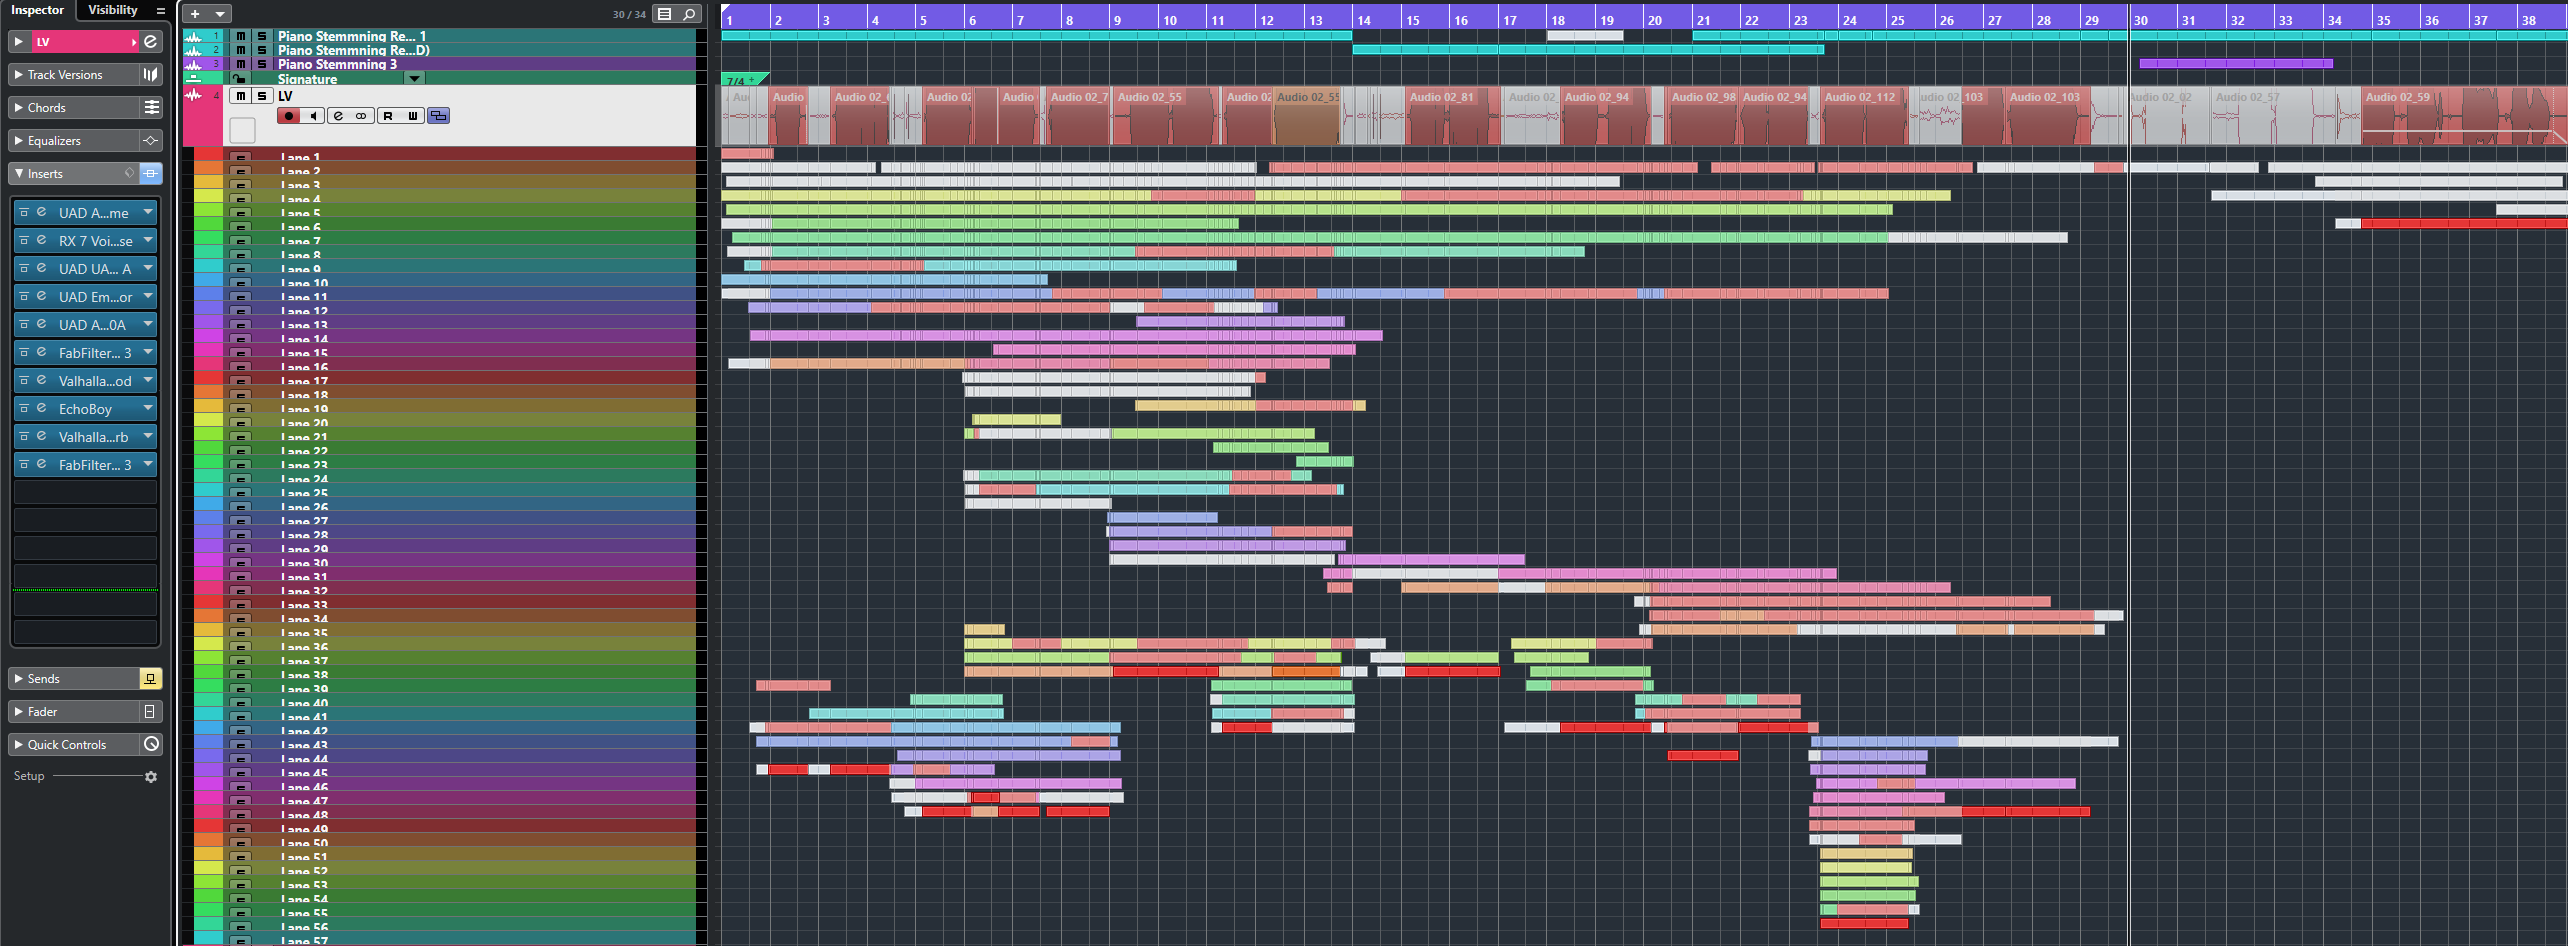Click the Add Track plus button
The width and height of the screenshot is (2568, 946).
point(195,14)
